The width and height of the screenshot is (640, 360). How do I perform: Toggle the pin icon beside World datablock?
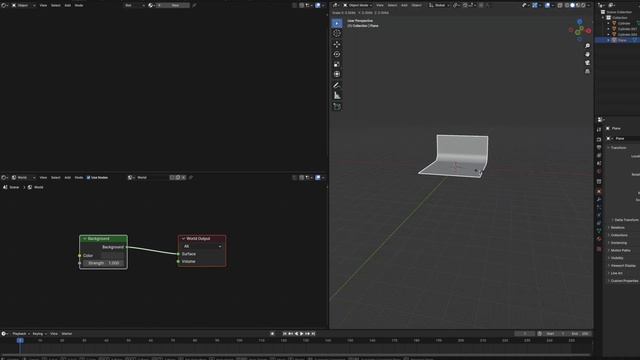pos(191,178)
